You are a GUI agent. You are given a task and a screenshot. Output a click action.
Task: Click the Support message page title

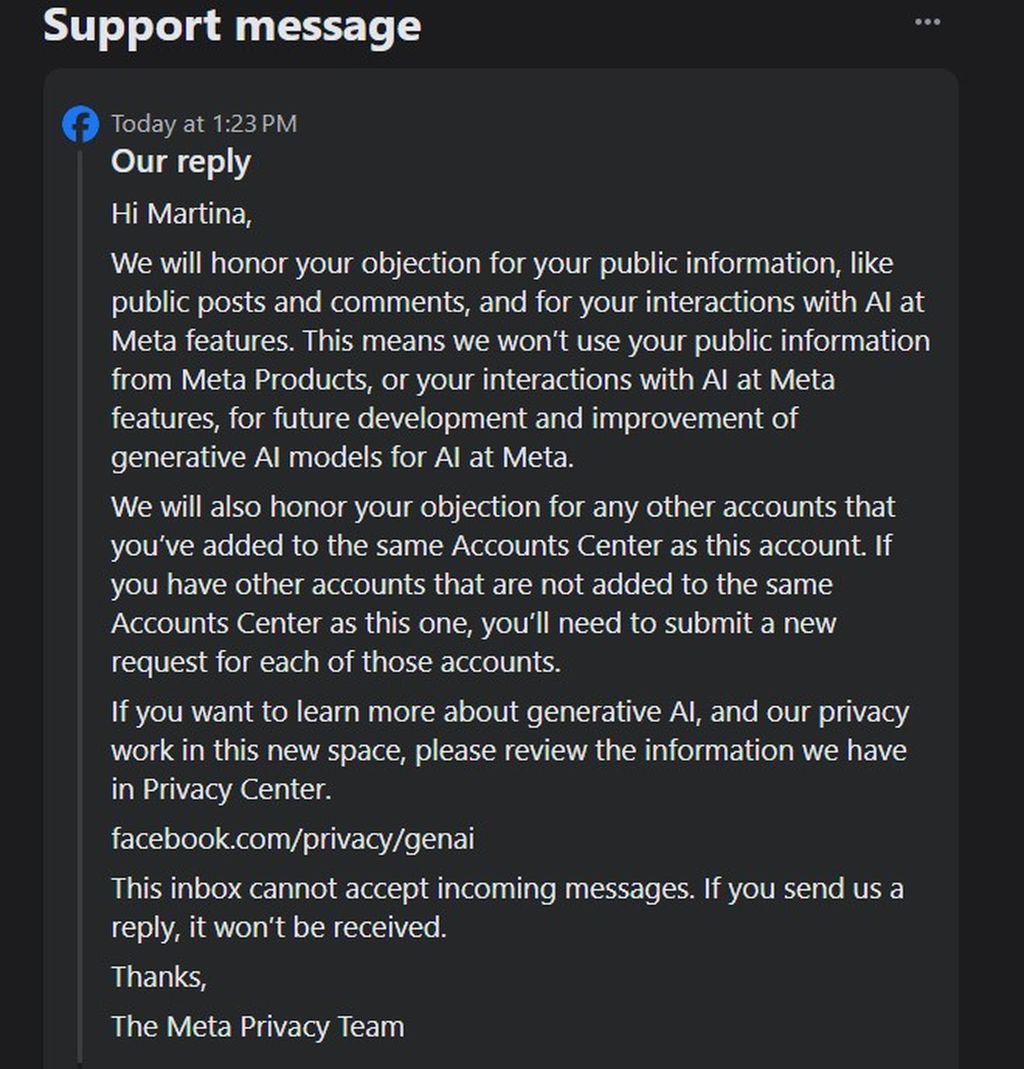(232, 25)
